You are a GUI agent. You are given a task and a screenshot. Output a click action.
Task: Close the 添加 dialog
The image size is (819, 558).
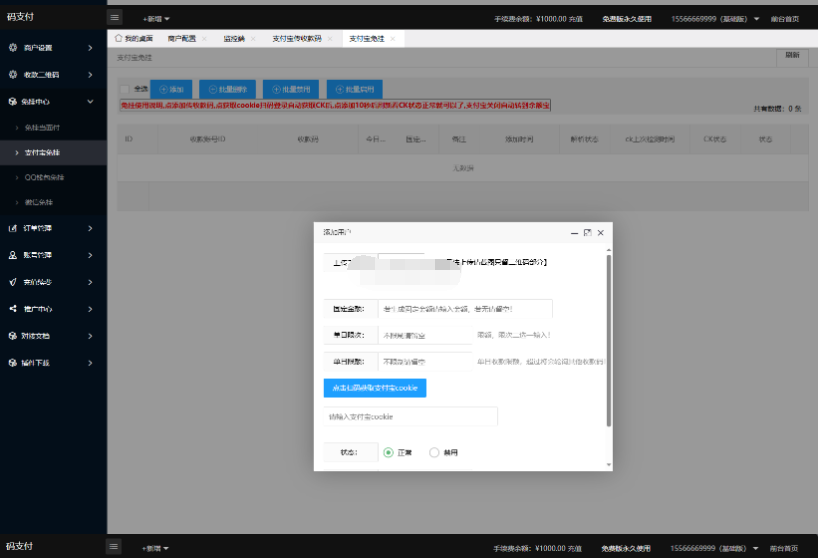pyautogui.click(x=601, y=232)
